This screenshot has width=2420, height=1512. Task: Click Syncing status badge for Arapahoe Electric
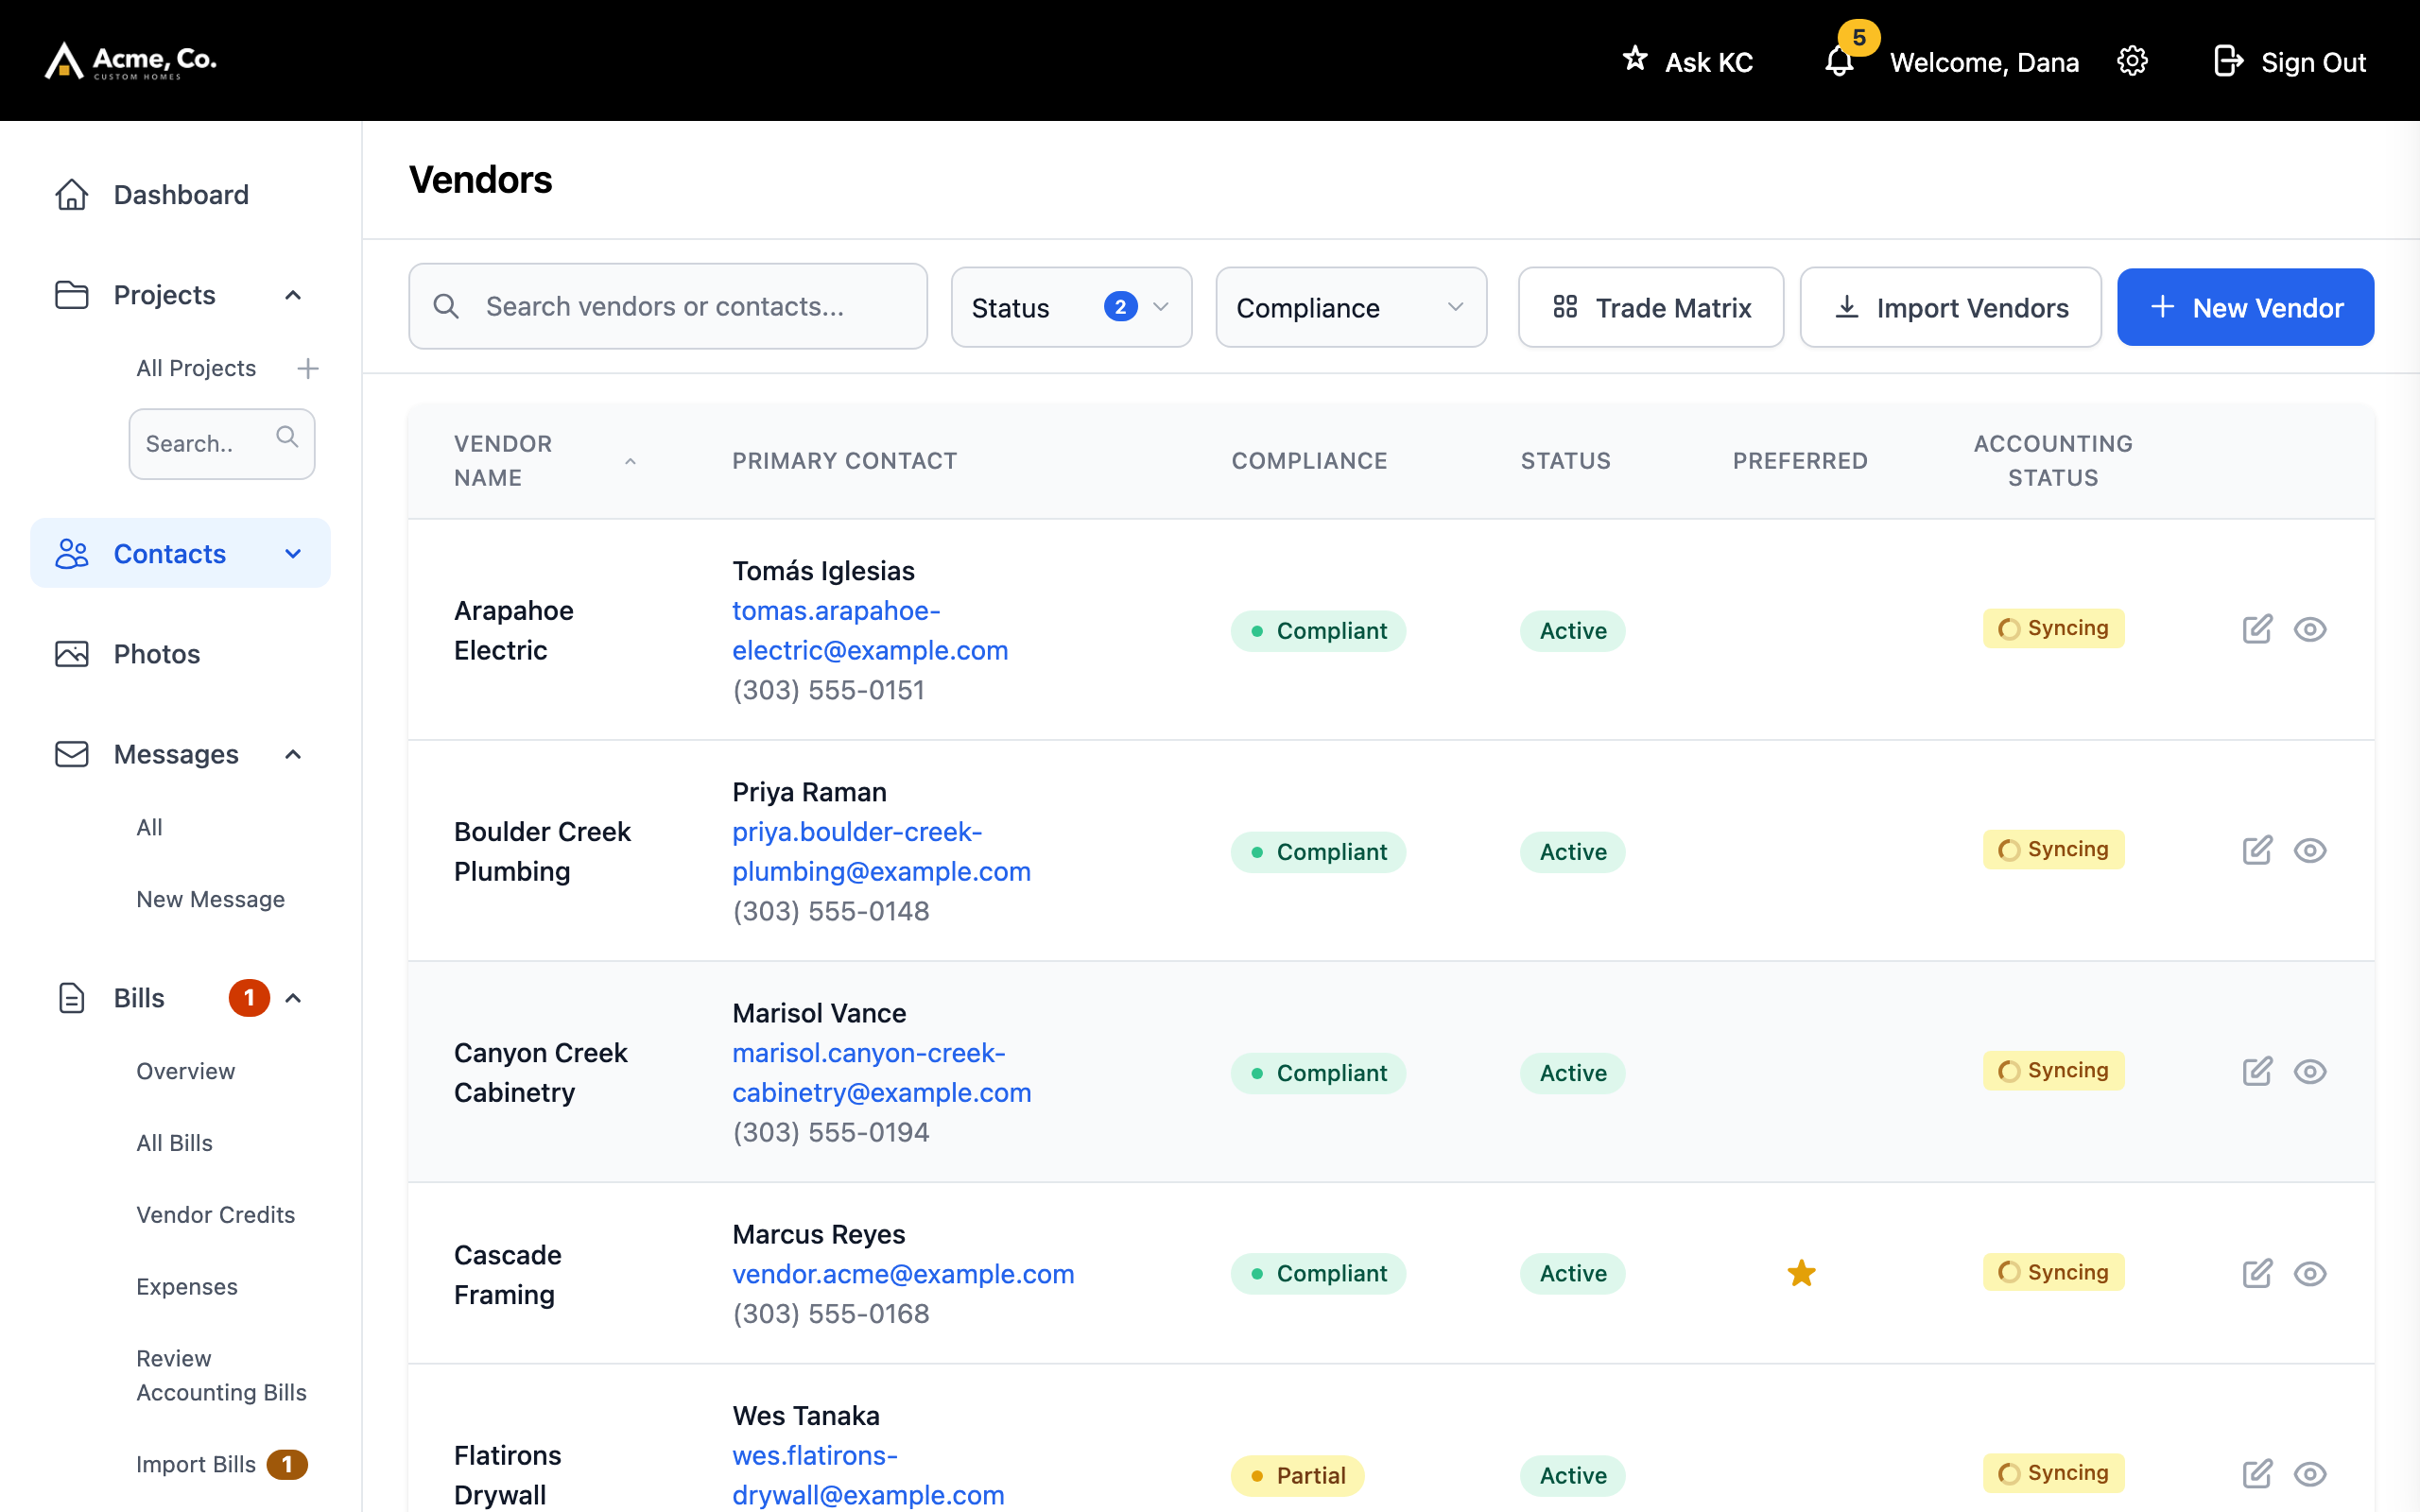coord(2053,628)
